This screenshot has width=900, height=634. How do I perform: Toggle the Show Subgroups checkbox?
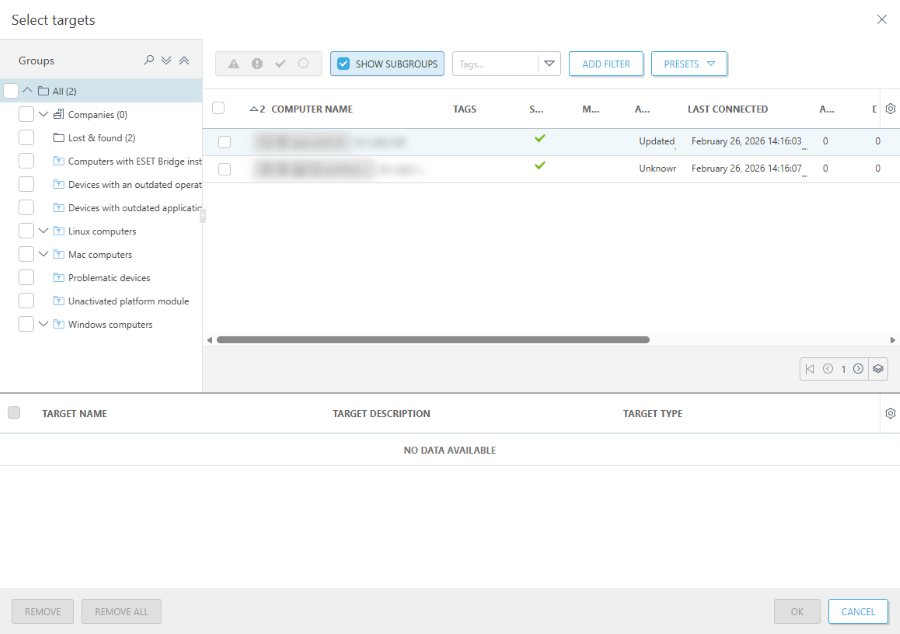tap(343, 64)
